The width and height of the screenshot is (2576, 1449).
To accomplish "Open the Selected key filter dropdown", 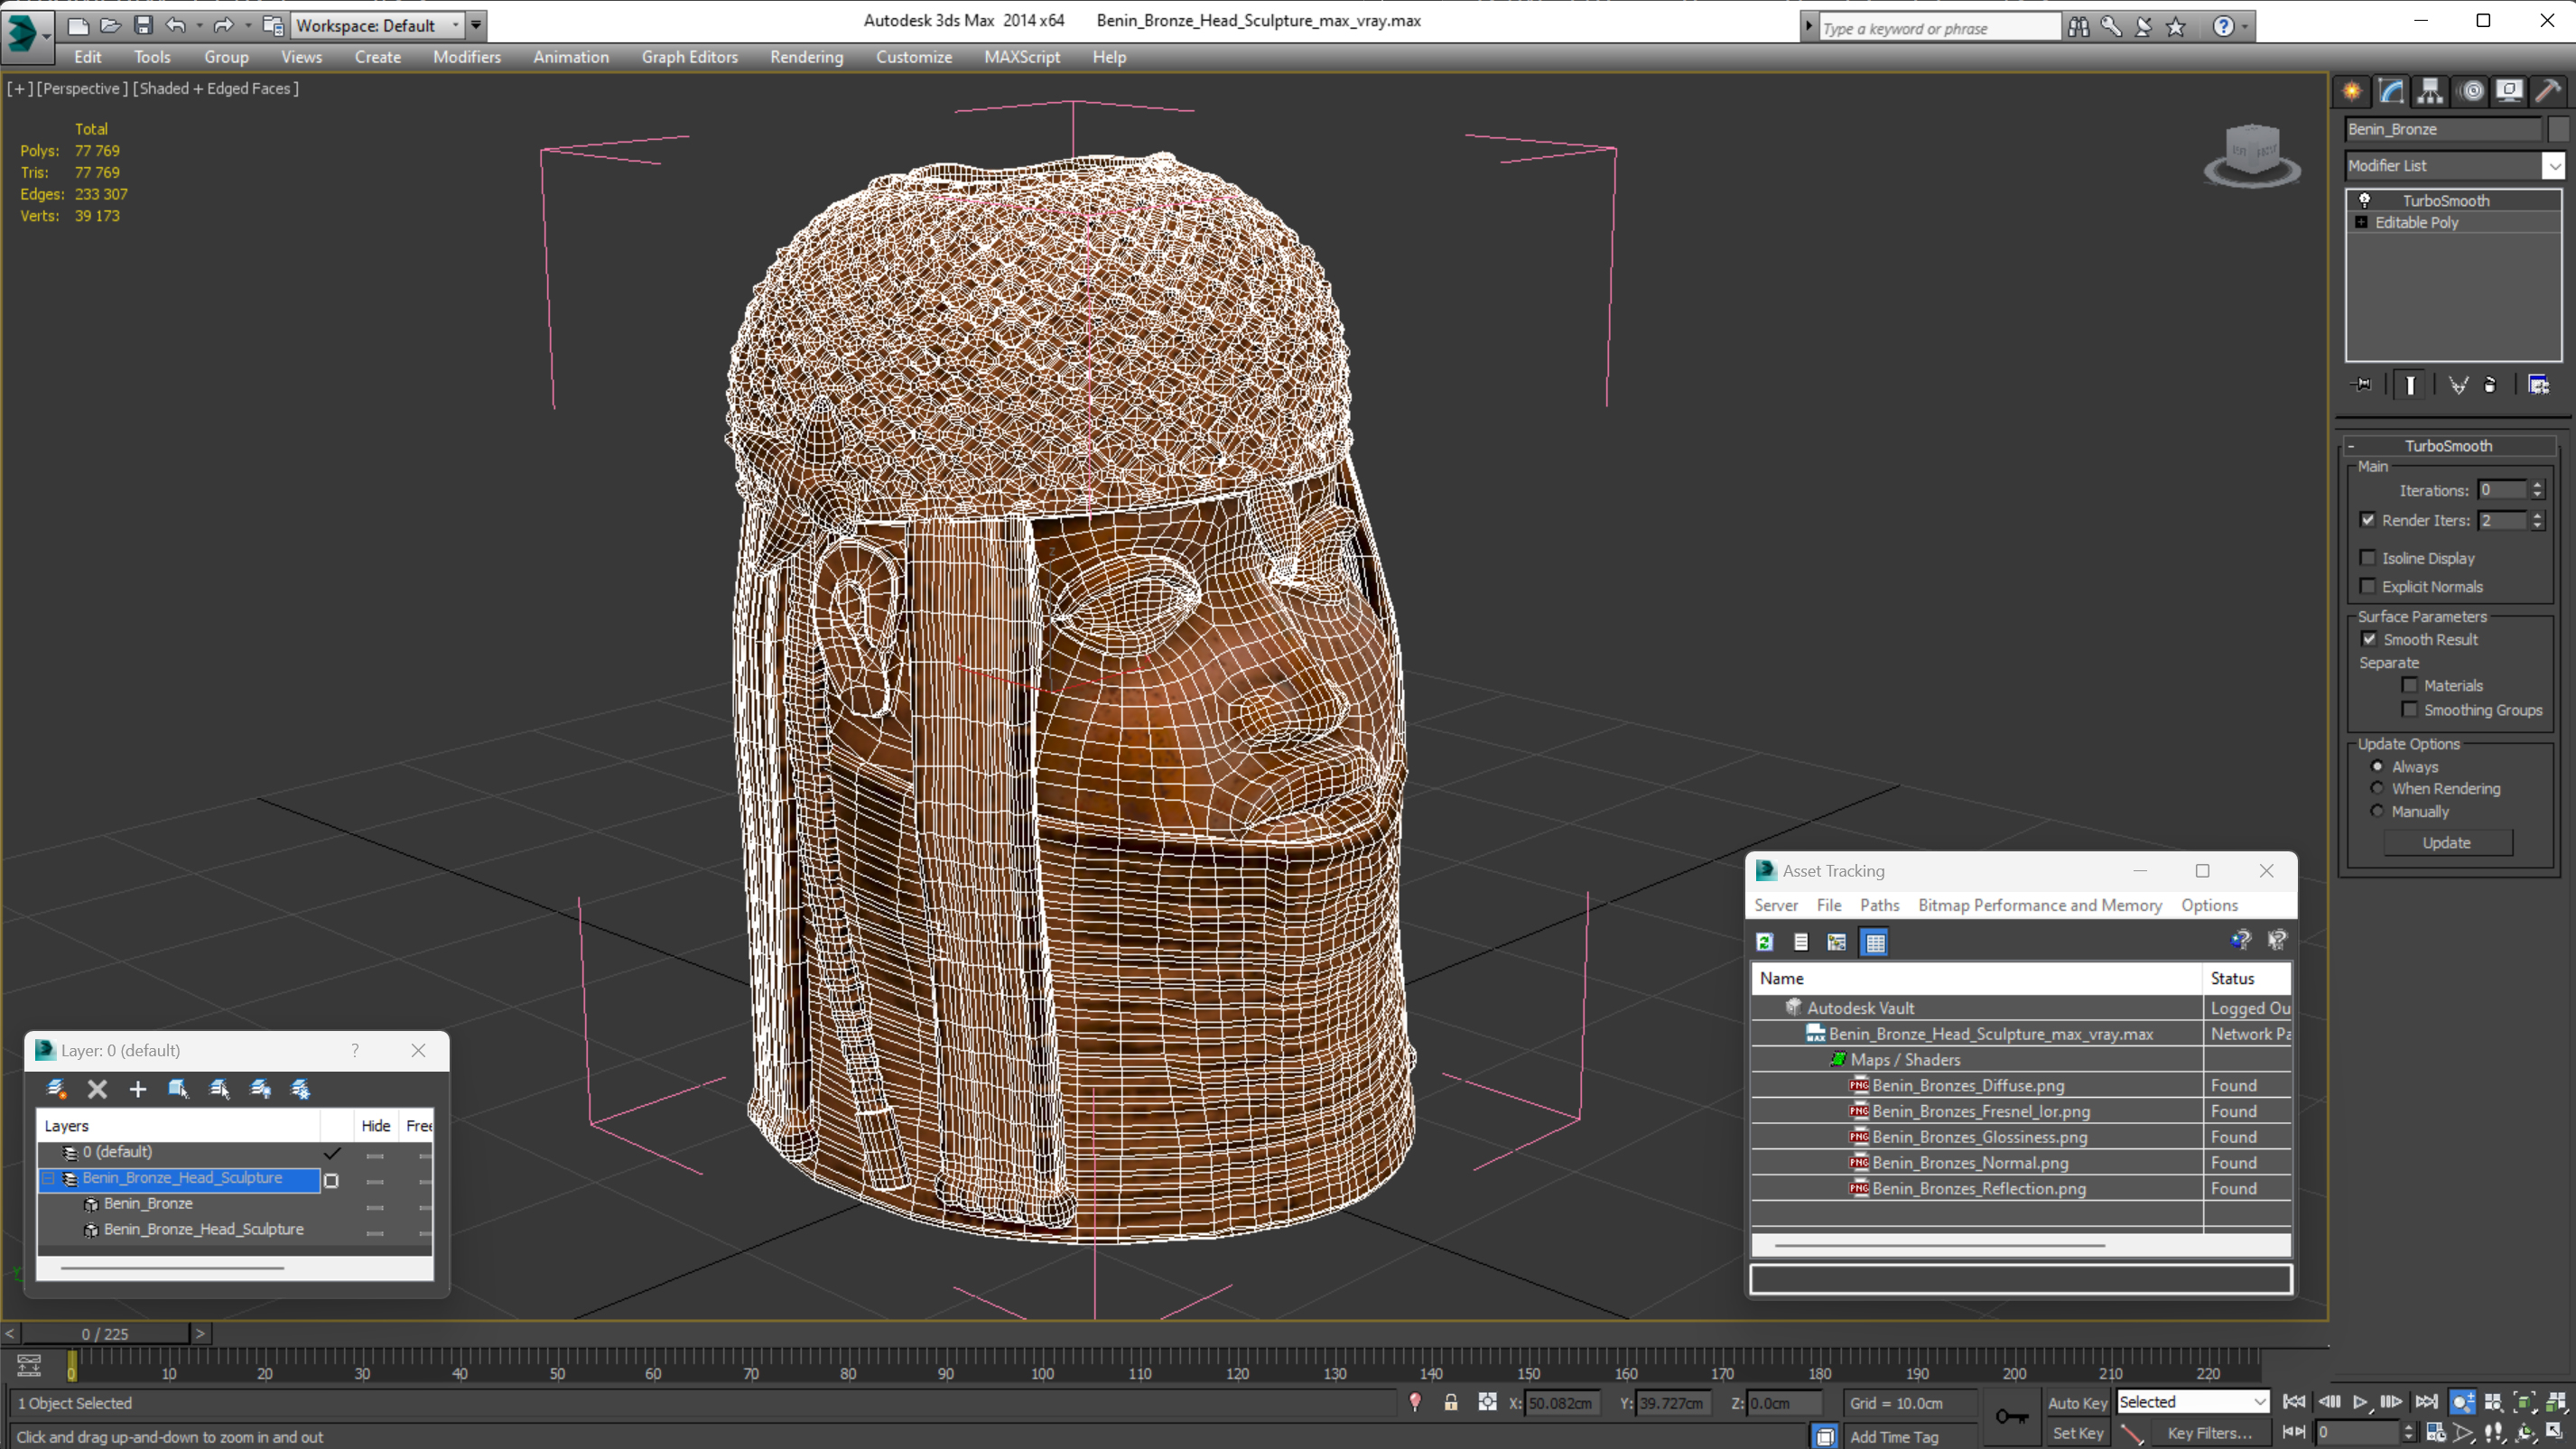I will (x=2193, y=1402).
